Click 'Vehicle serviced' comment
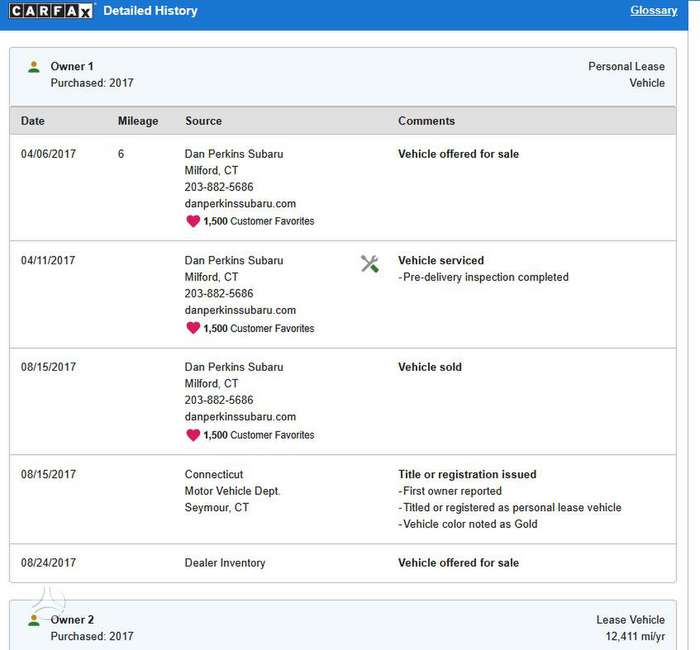Viewport: 700px width, 650px height. coord(441,261)
